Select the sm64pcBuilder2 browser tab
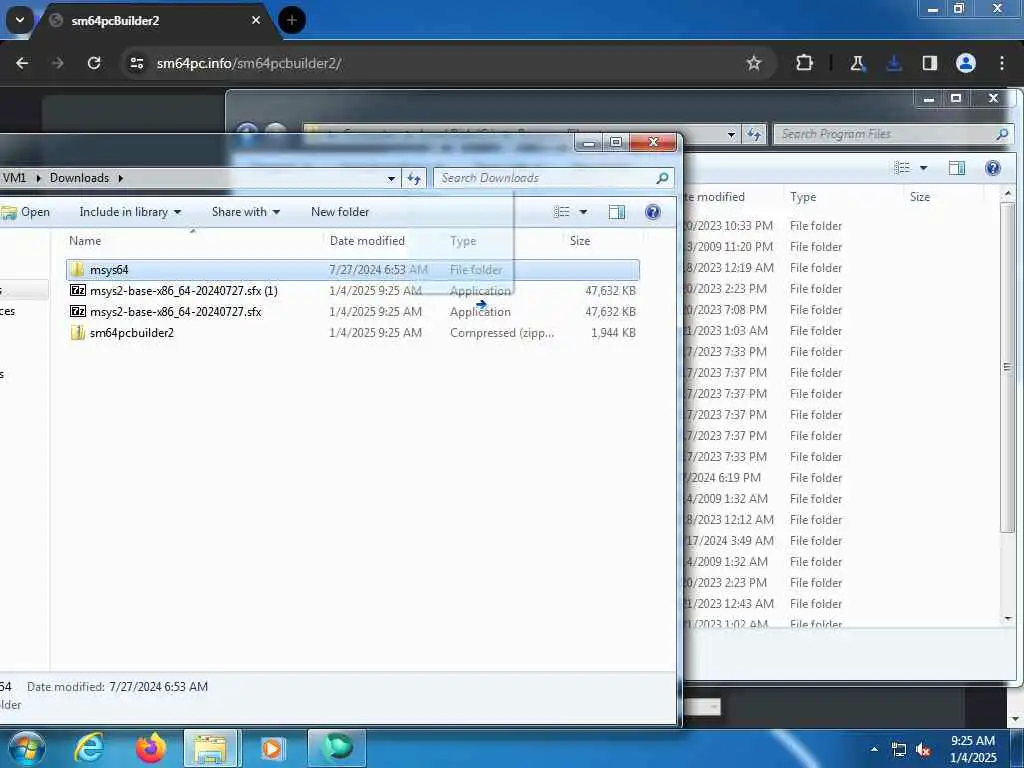The width and height of the screenshot is (1024, 768). point(157,20)
